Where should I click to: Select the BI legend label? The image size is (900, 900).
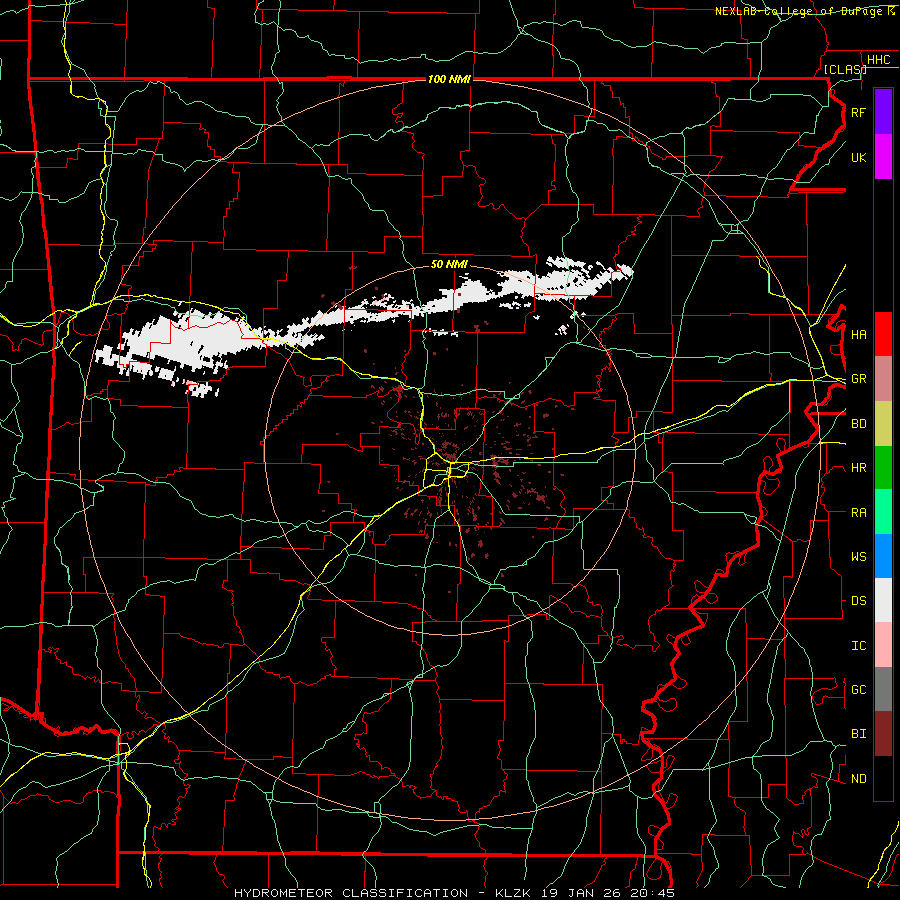(x=858, y=734)
